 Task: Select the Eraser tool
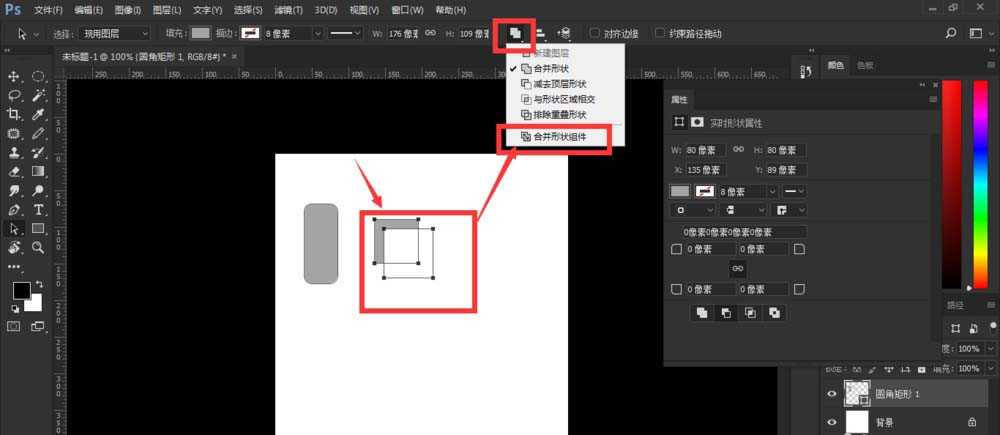point(15,172)
